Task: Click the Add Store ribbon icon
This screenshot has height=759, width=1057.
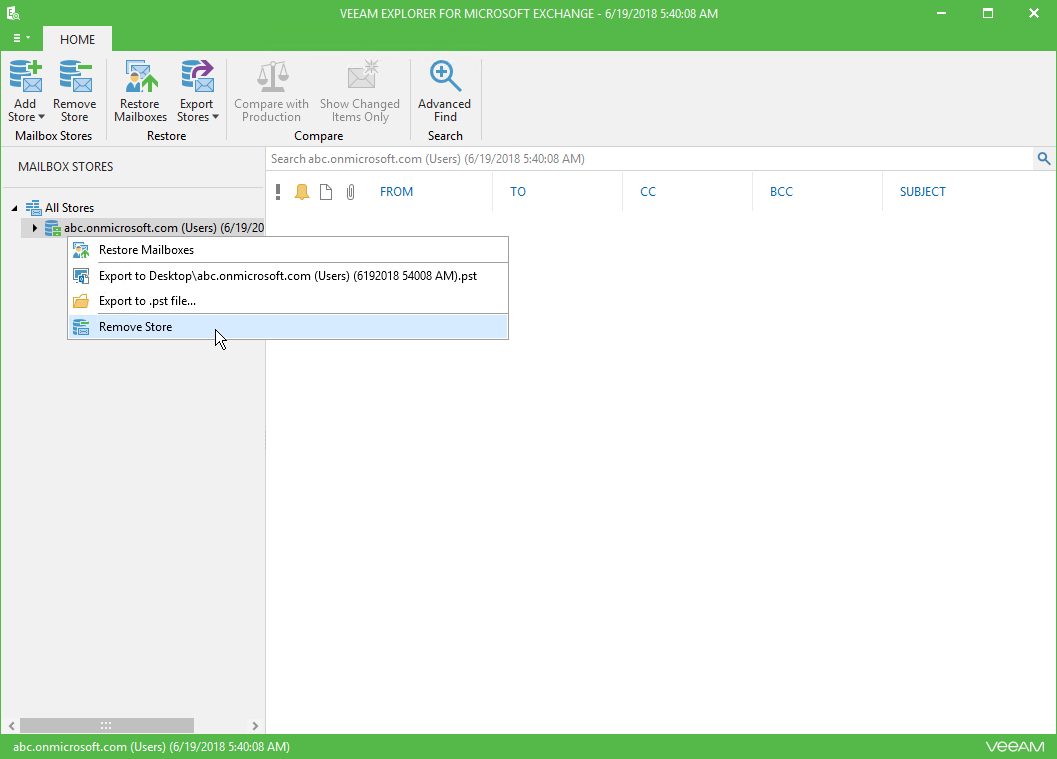Action: click(26, 75)
